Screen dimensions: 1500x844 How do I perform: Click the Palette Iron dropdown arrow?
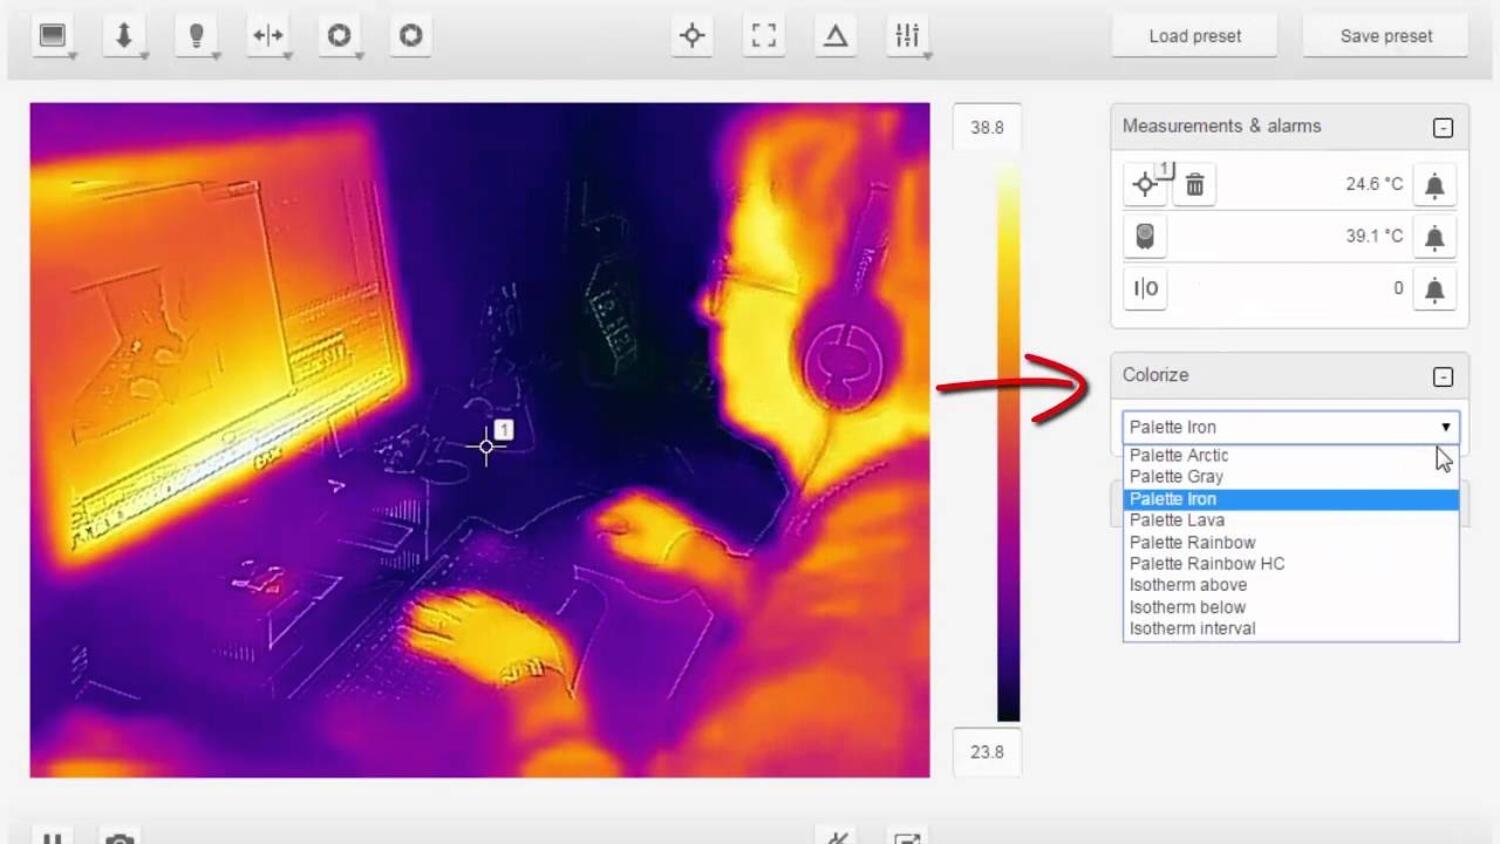click(x=1445, y=427)
